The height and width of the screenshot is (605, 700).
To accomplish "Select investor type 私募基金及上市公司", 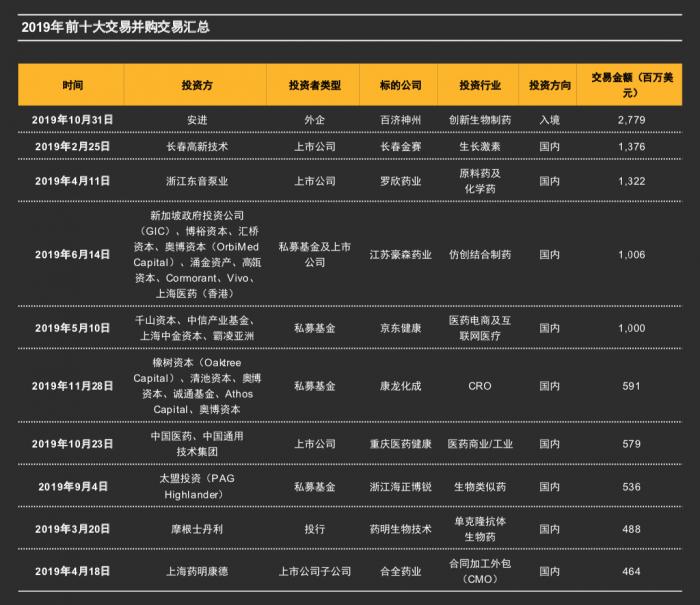I will (x=315, y=255).
